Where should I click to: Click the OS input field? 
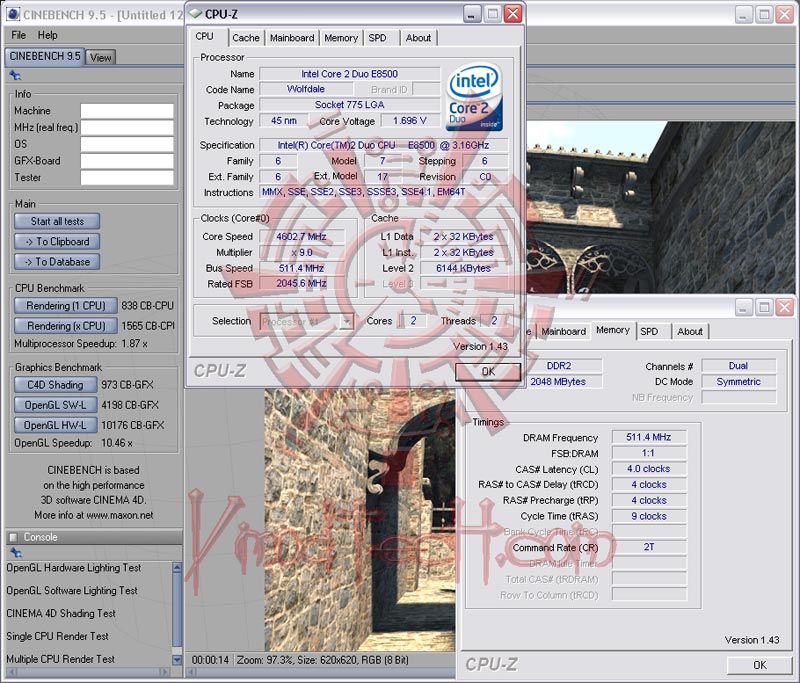click(x=127, y=144)
